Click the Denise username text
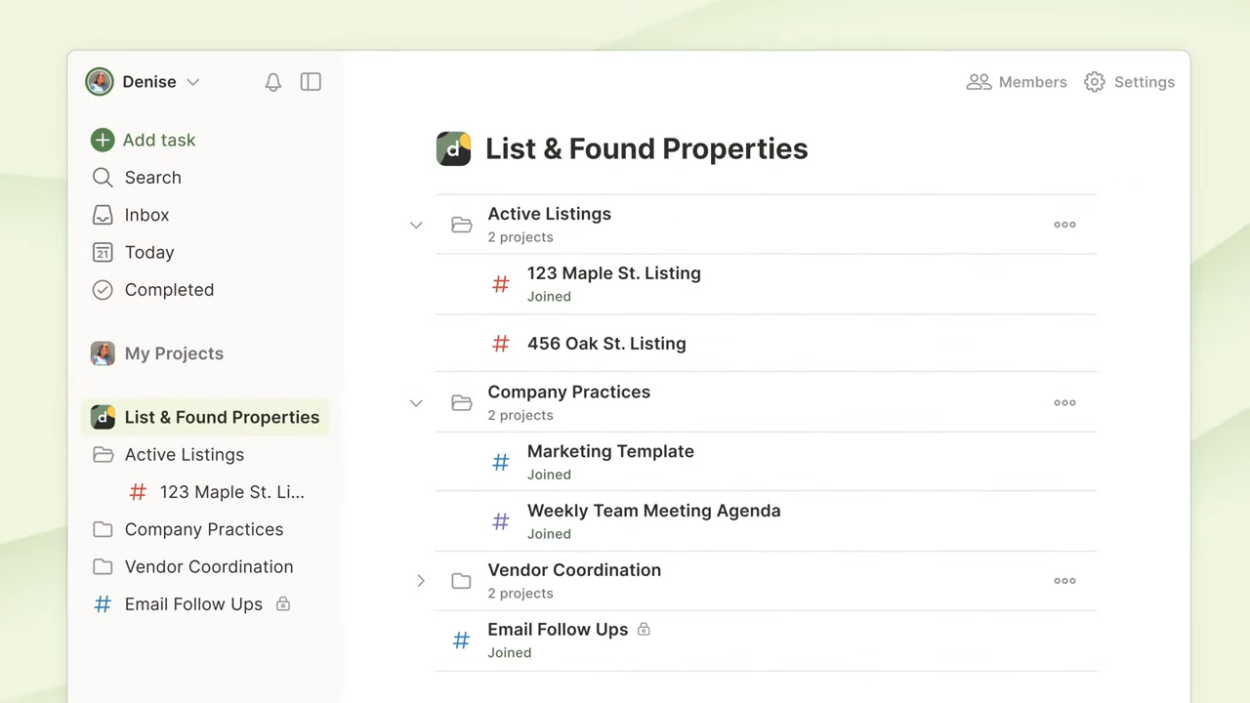 [x=149, y=82]
